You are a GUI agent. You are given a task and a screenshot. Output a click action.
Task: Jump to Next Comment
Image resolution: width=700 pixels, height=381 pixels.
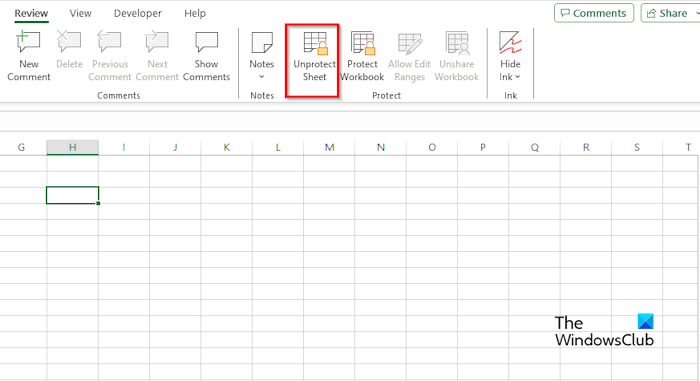(157, 56)
